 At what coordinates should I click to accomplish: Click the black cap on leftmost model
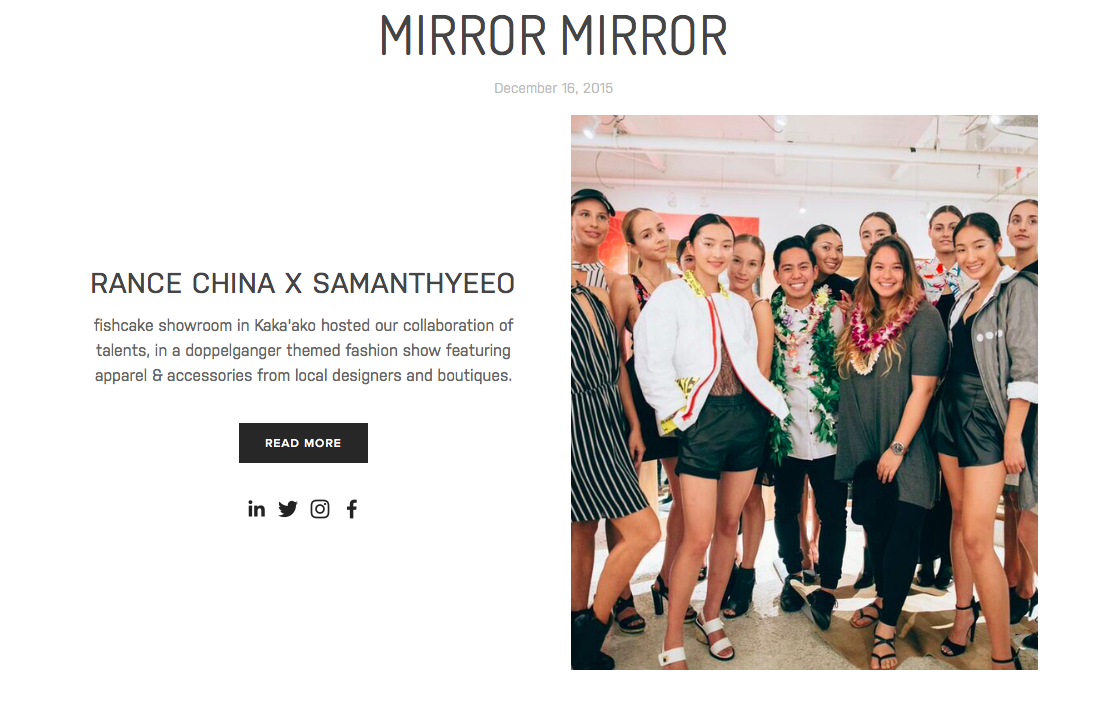click(591, 198)
